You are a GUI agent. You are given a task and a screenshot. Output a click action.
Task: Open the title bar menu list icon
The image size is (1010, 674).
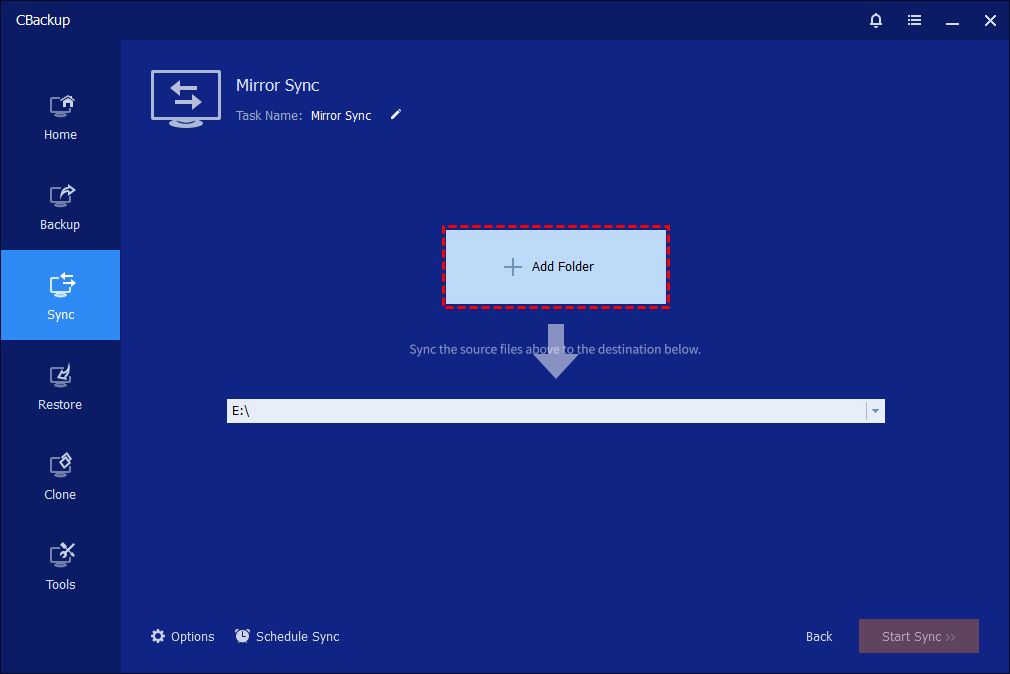pos(914,20)
